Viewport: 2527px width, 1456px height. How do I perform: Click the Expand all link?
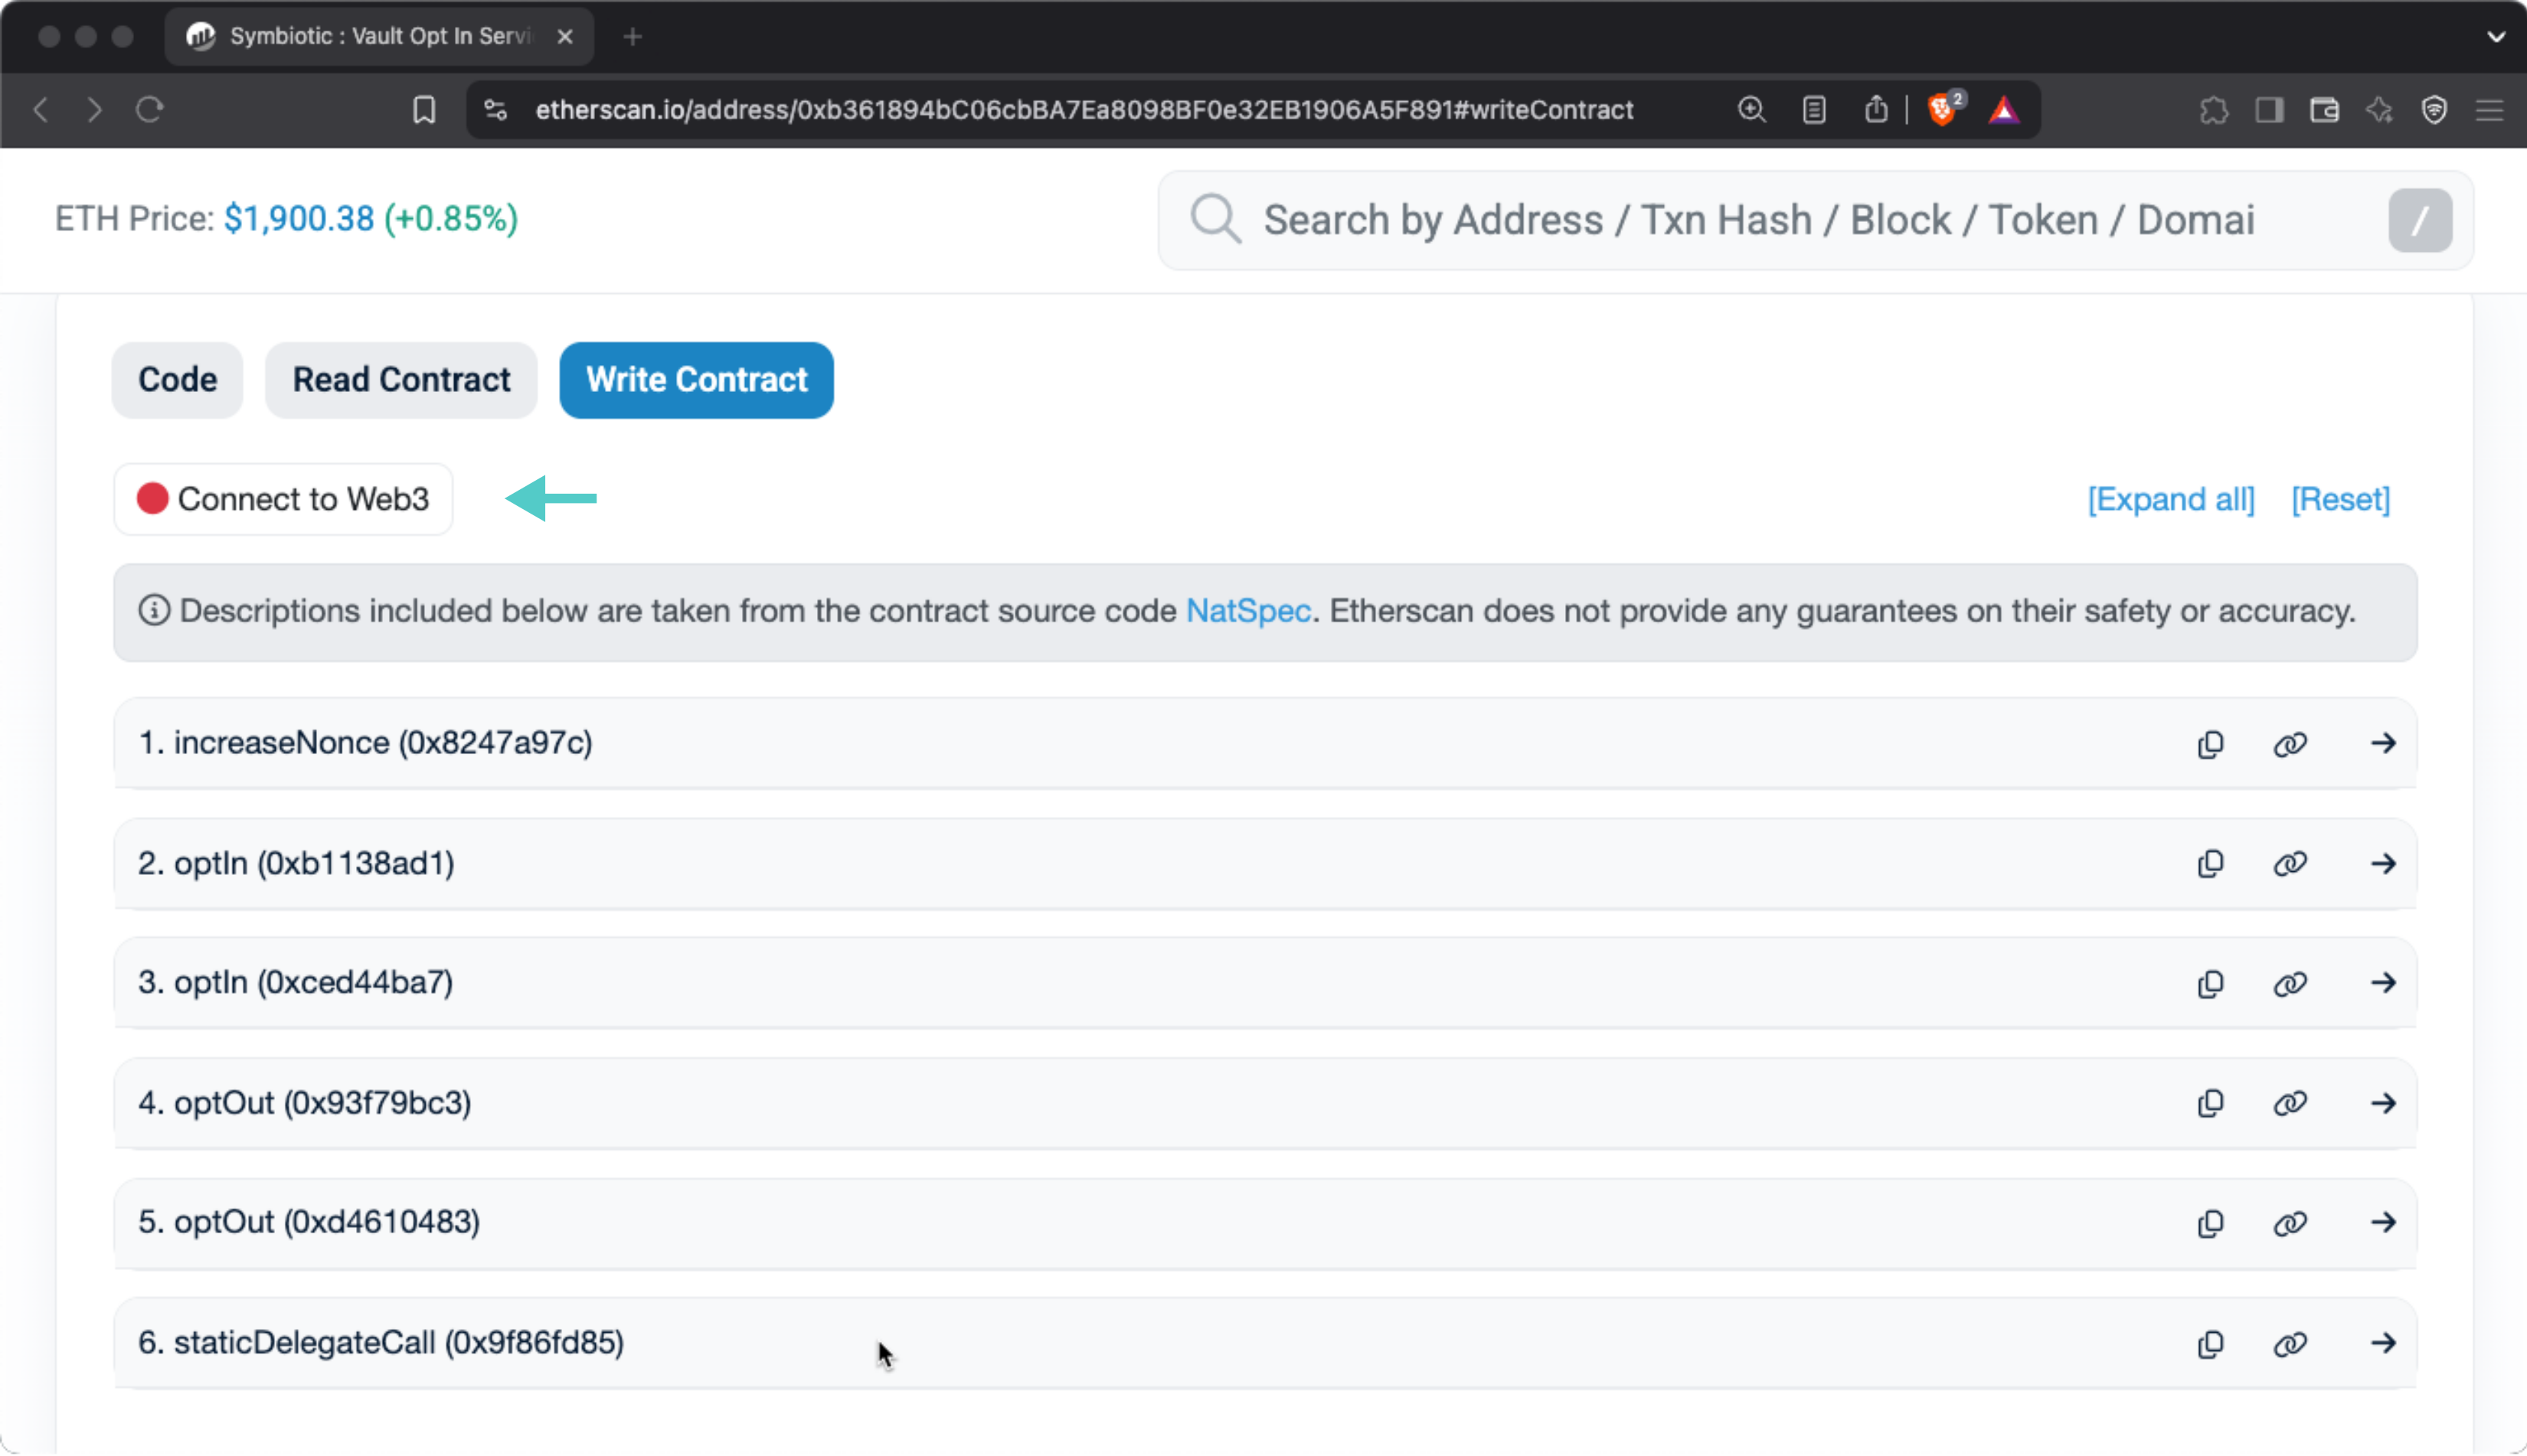click(2171, 499)
